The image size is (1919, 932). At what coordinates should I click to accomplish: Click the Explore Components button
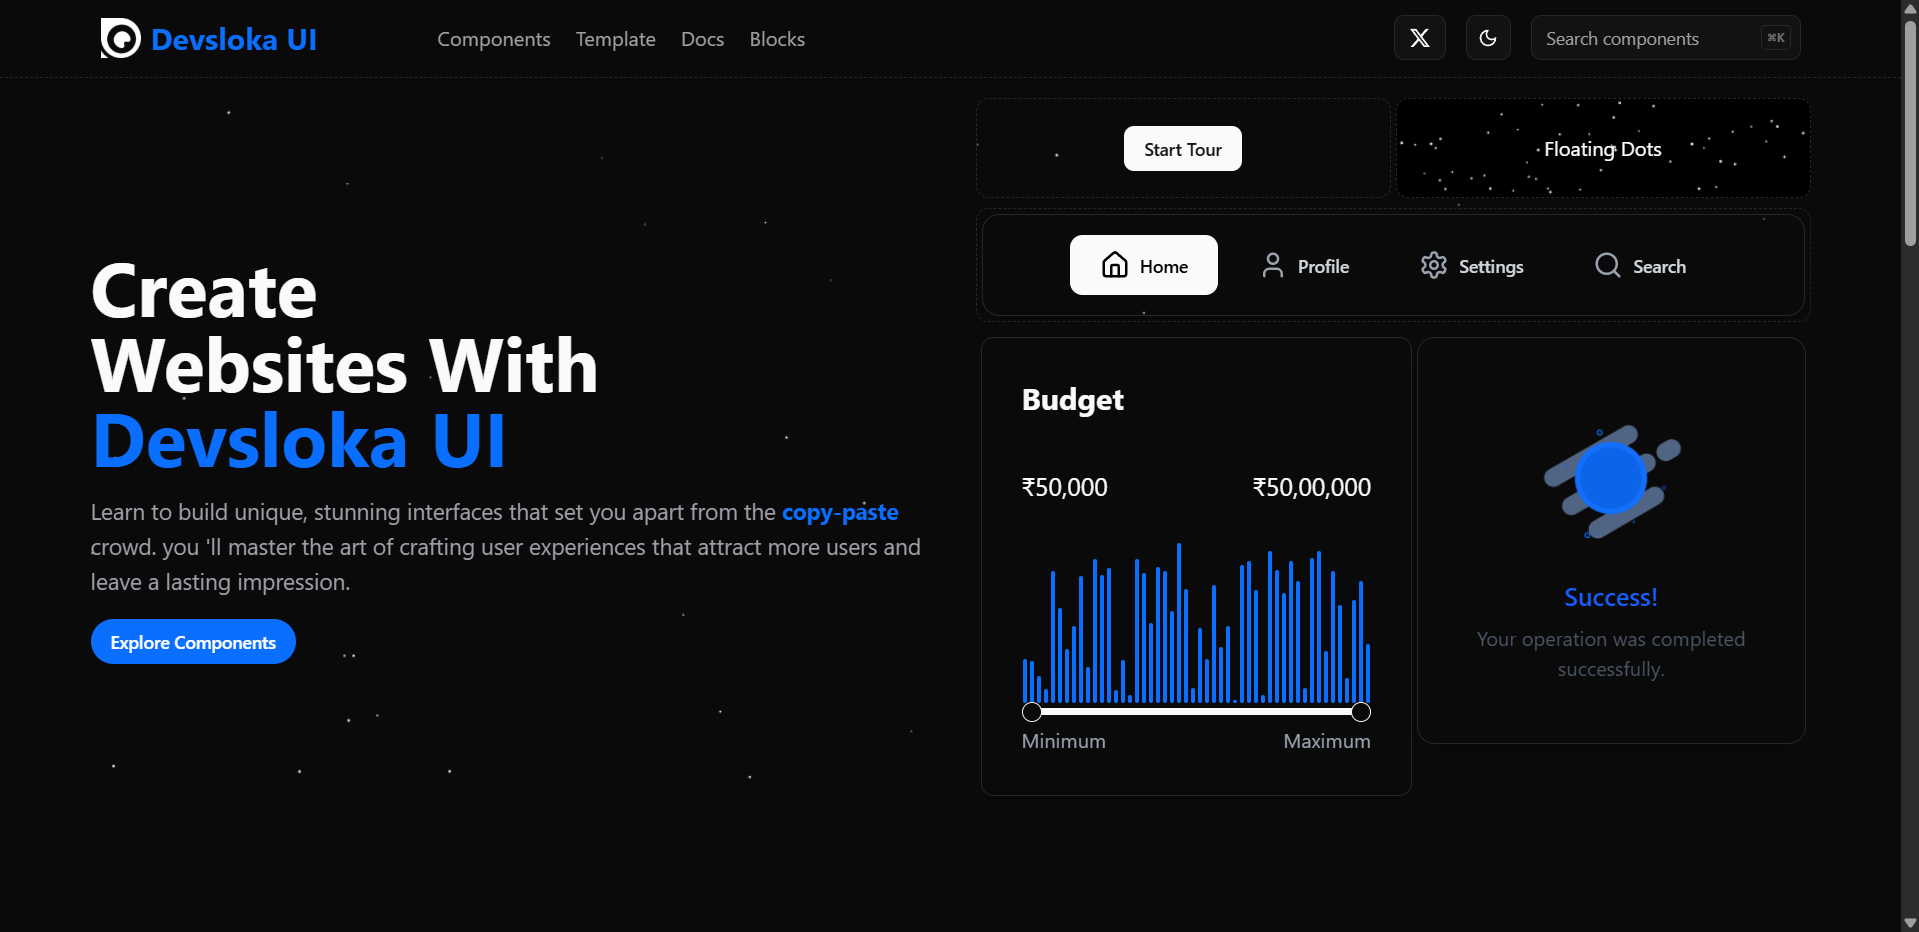coord(192,641)
